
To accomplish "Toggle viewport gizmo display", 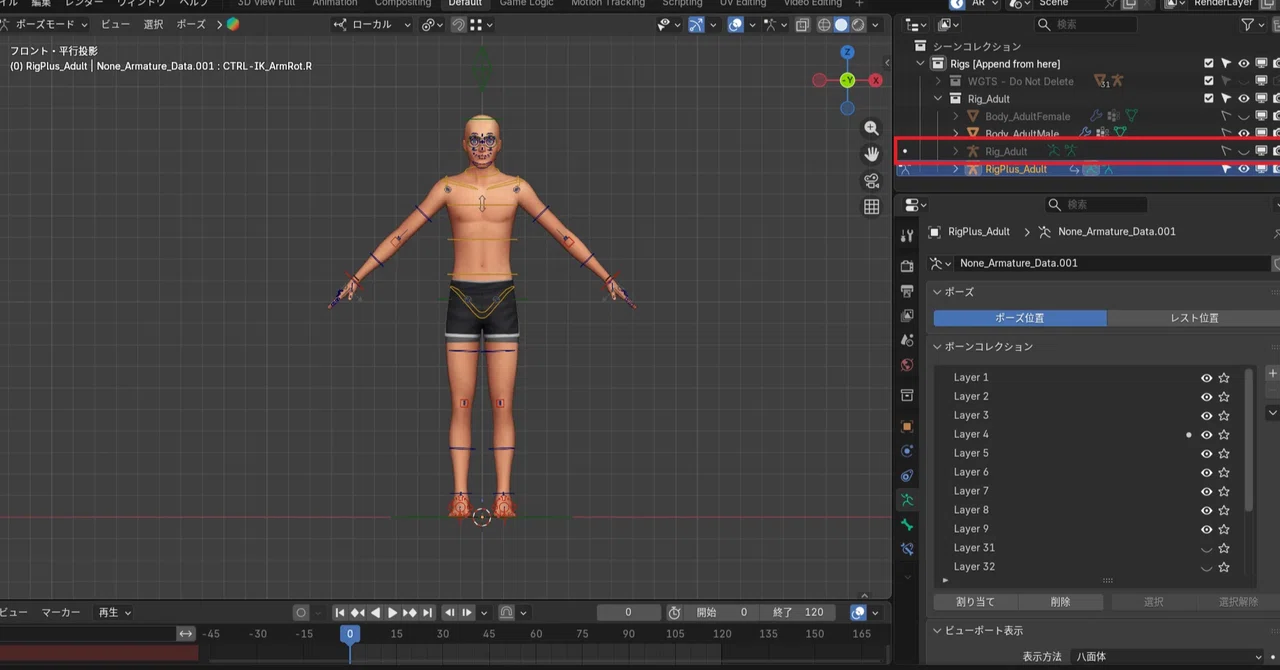I will pos(697,25).
